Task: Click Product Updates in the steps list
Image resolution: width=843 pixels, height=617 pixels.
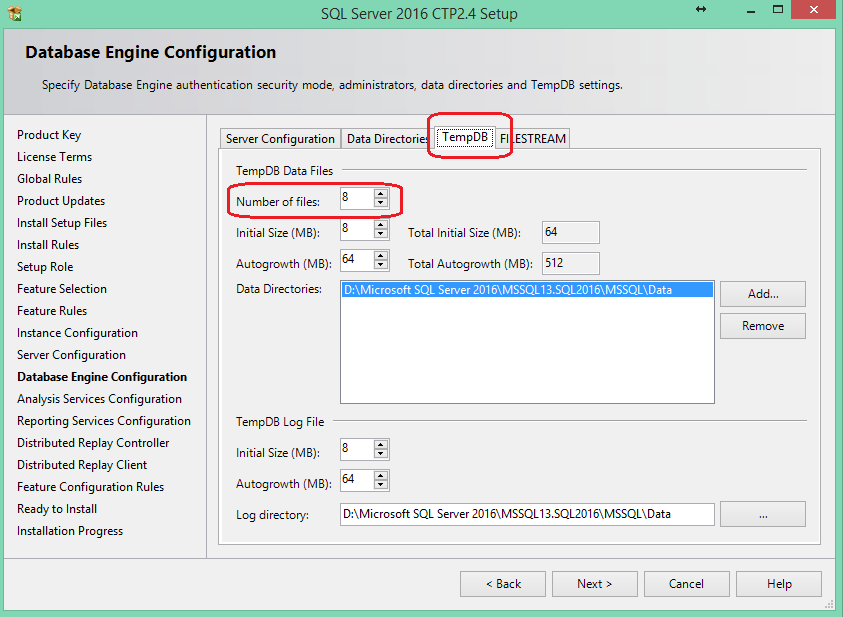Action: (61, 201)
